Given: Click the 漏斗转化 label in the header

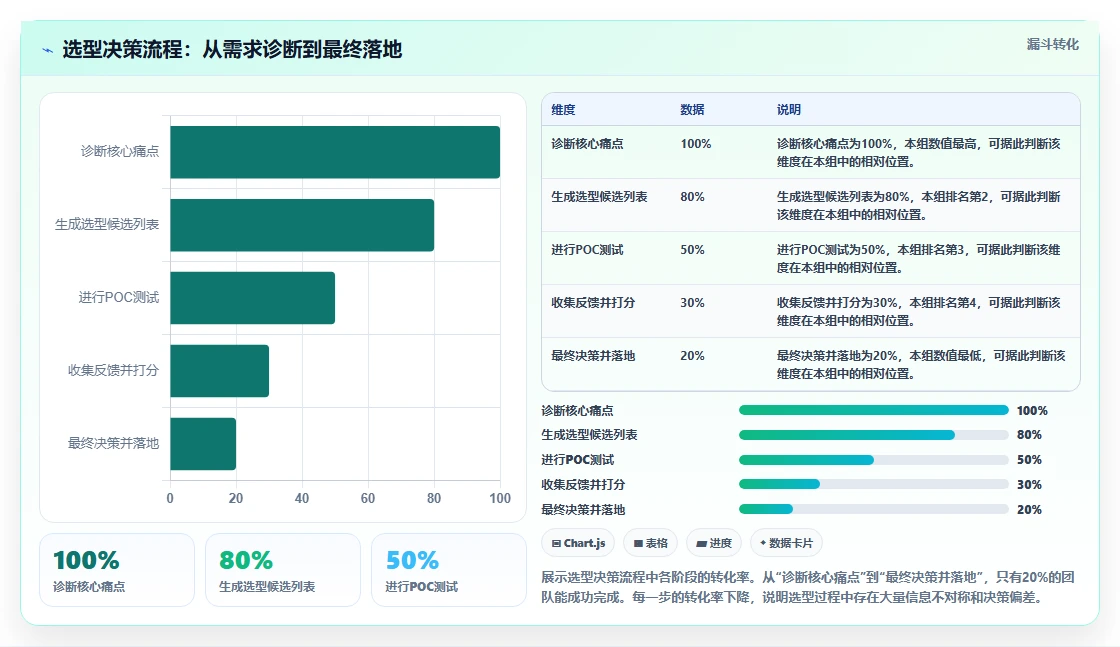Looking at the screenshot, I should [x=1052, y=44].
